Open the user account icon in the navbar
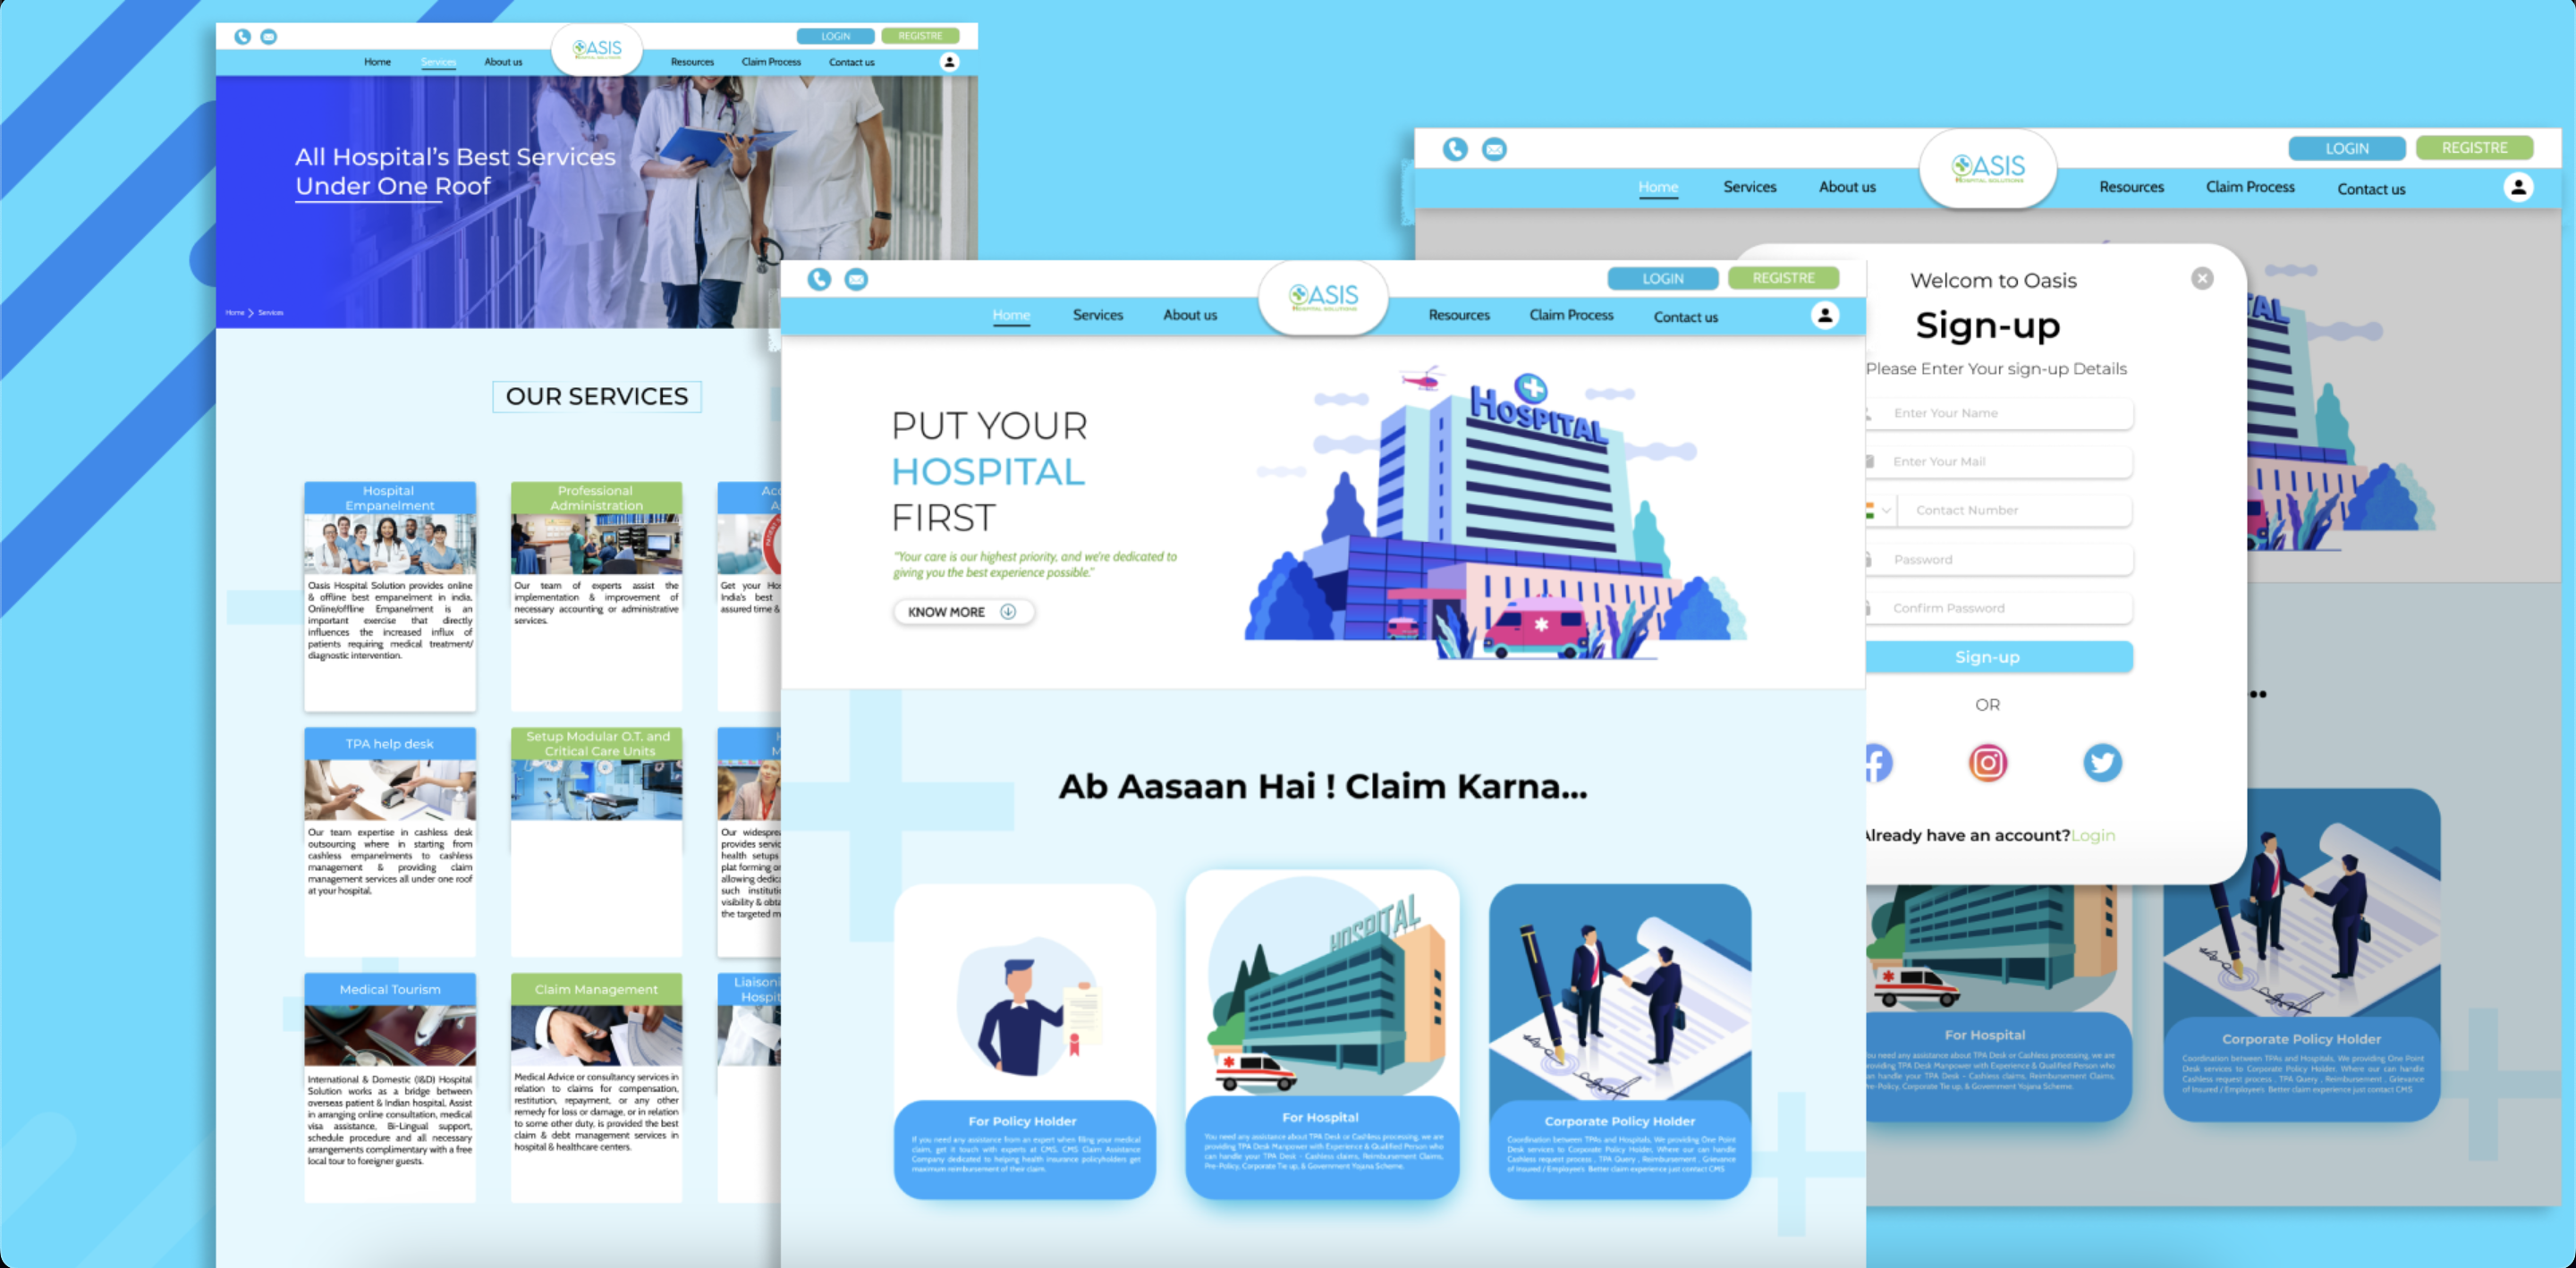 click(1826, 315)
